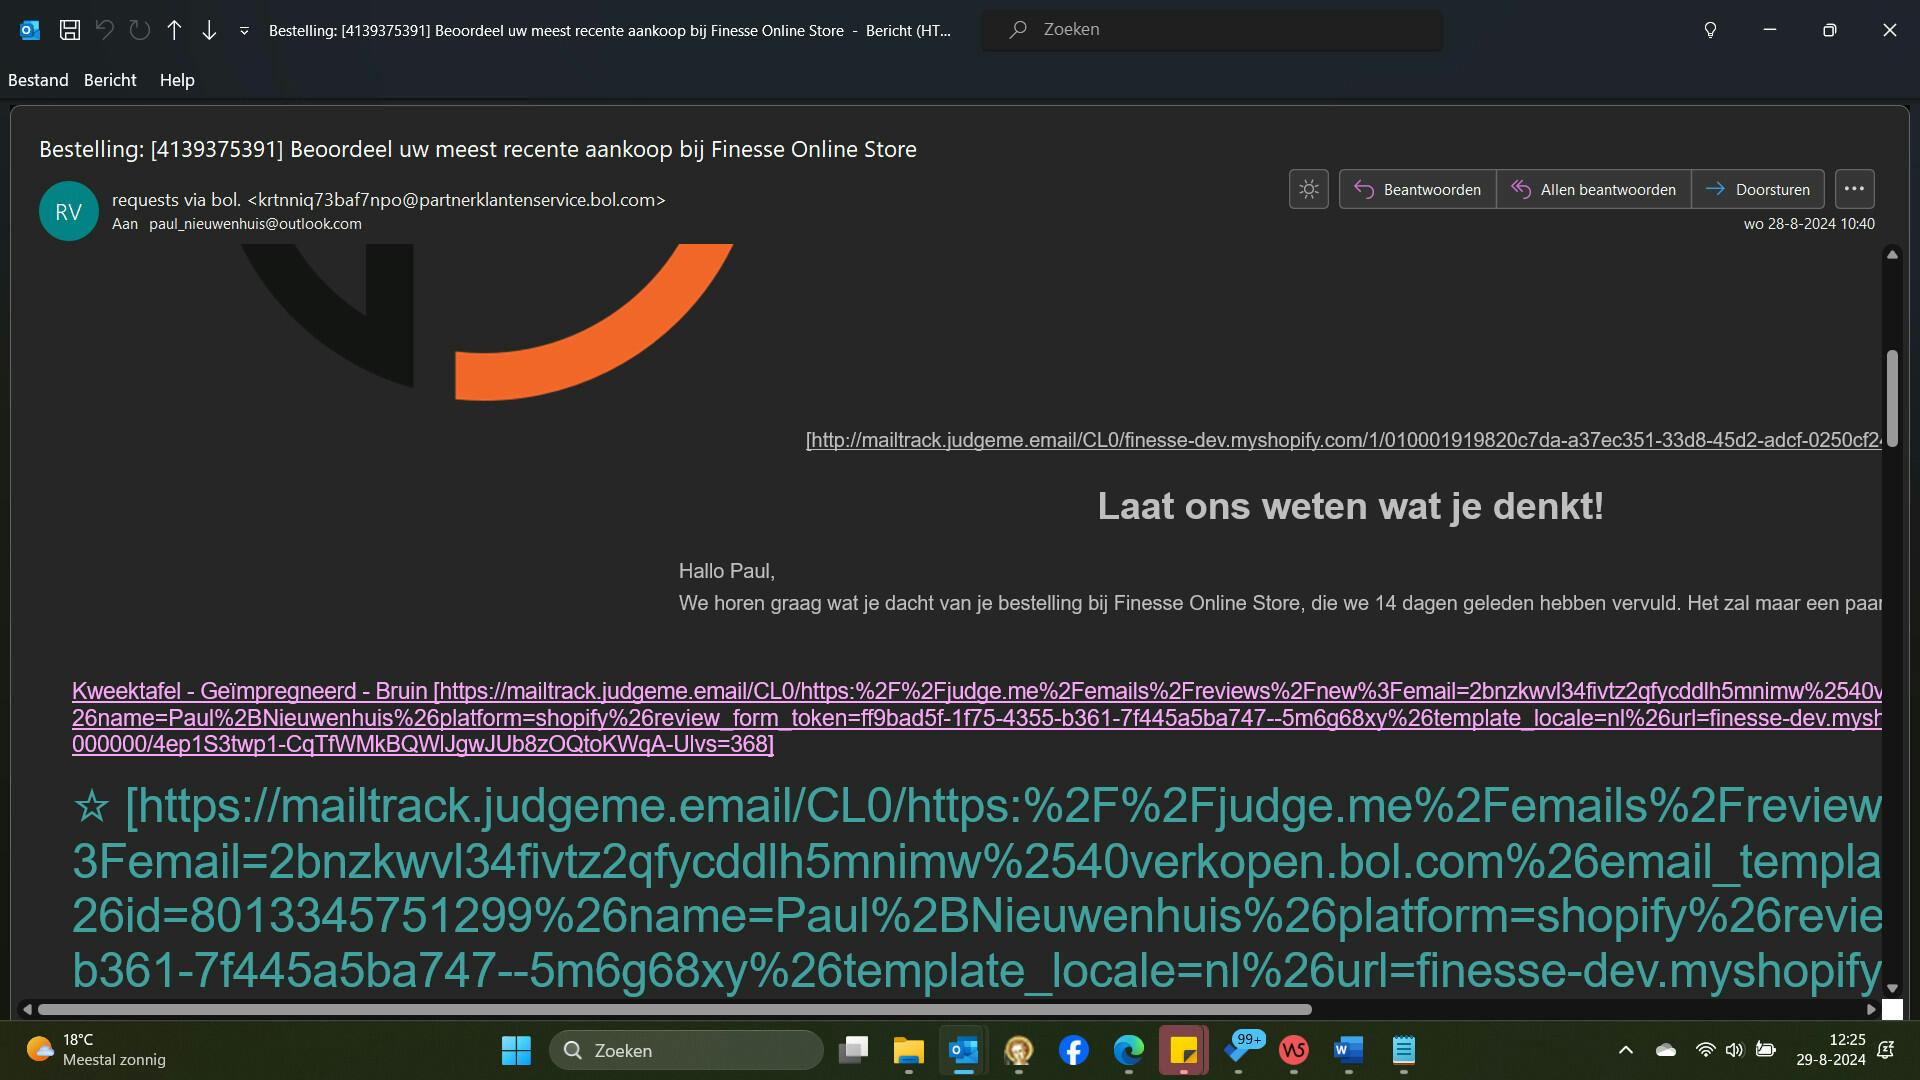Viewport: 1920px width, 1080px height.
Task: Open the Bestand menu
Action: (x=38, y=80)
